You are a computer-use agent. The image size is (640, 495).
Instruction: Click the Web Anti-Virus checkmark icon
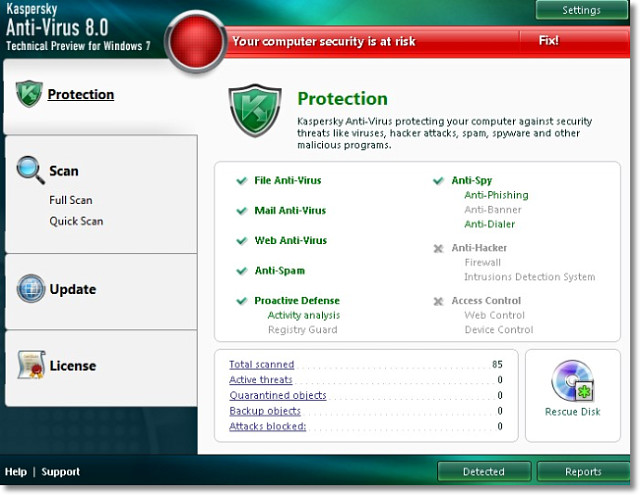[x=242, y=241]
